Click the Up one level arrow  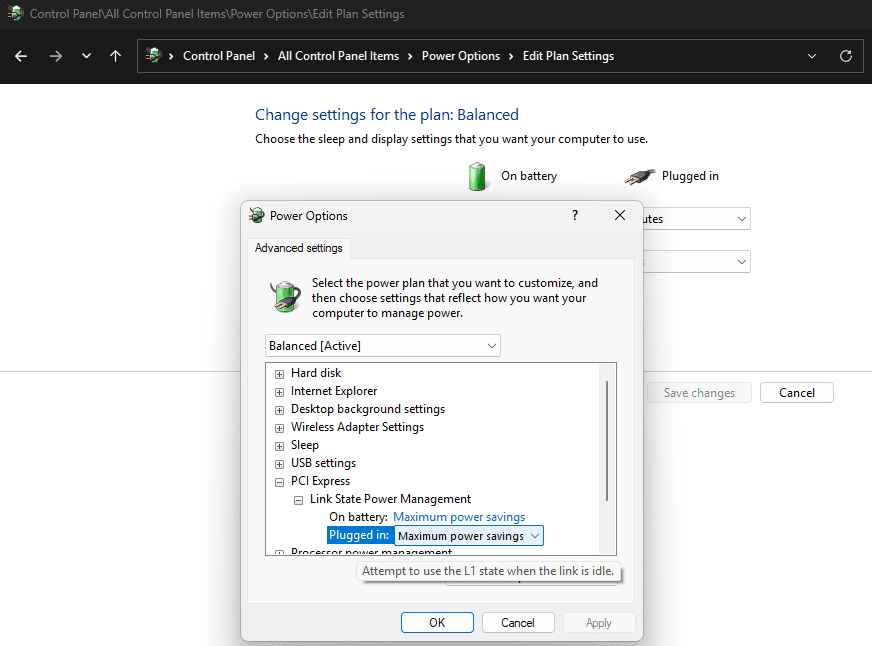115,56
